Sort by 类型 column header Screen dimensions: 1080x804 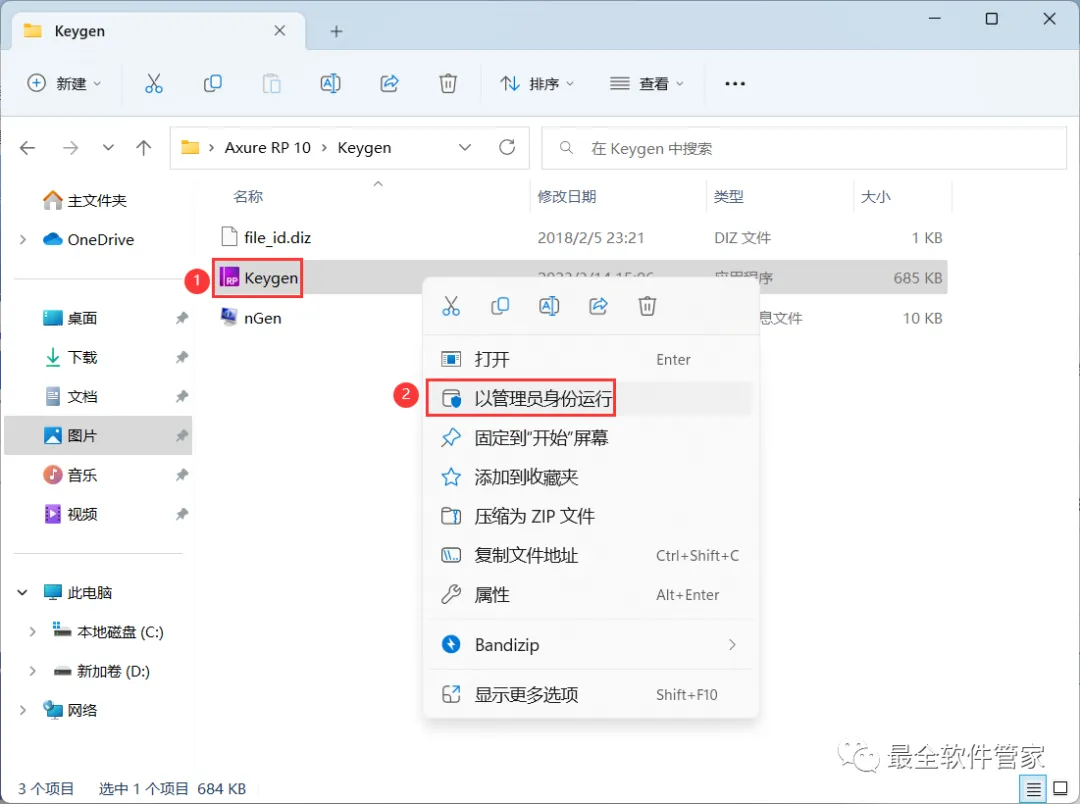(x=729, y=196)
